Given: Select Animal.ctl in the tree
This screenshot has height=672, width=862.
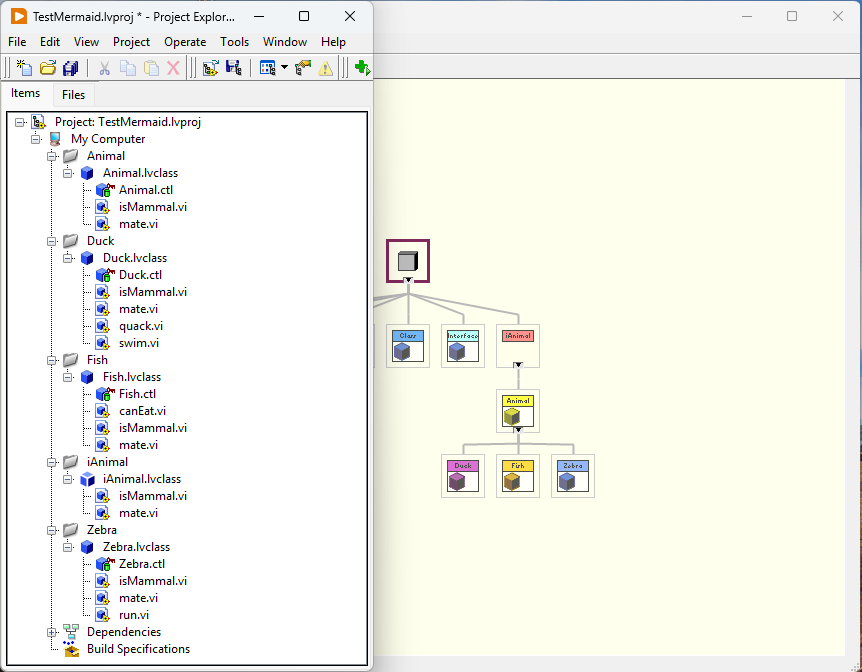Looking at the screenshot, I should click(x=146, y=190).
